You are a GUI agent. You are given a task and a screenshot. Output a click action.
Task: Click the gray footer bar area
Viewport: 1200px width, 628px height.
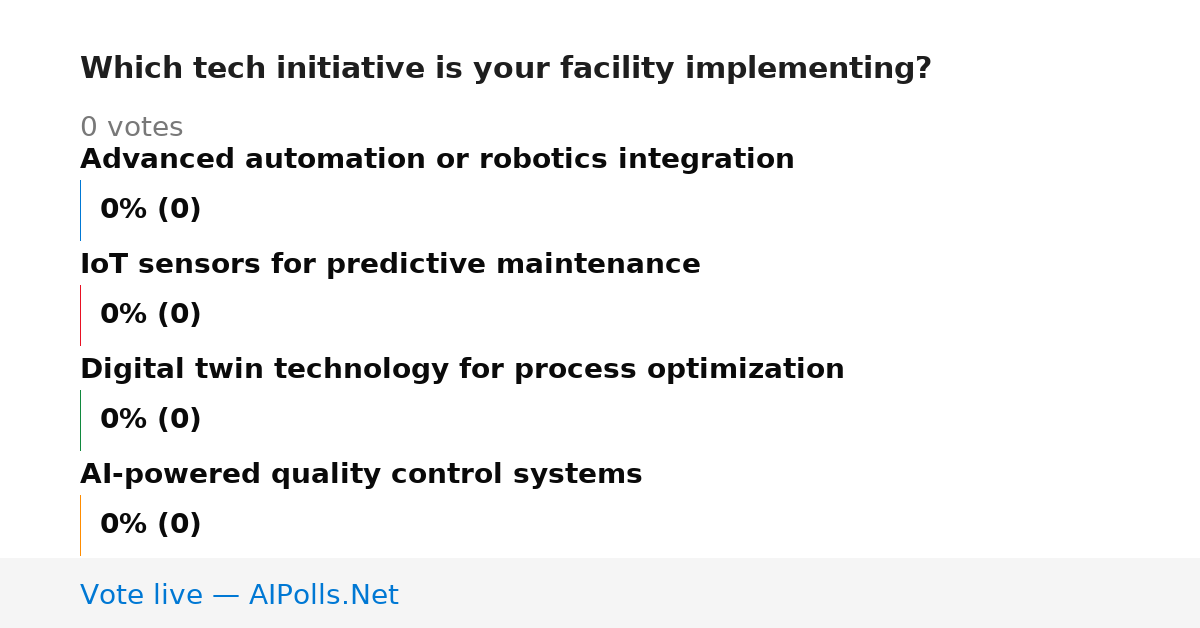[x=600, y=593]
